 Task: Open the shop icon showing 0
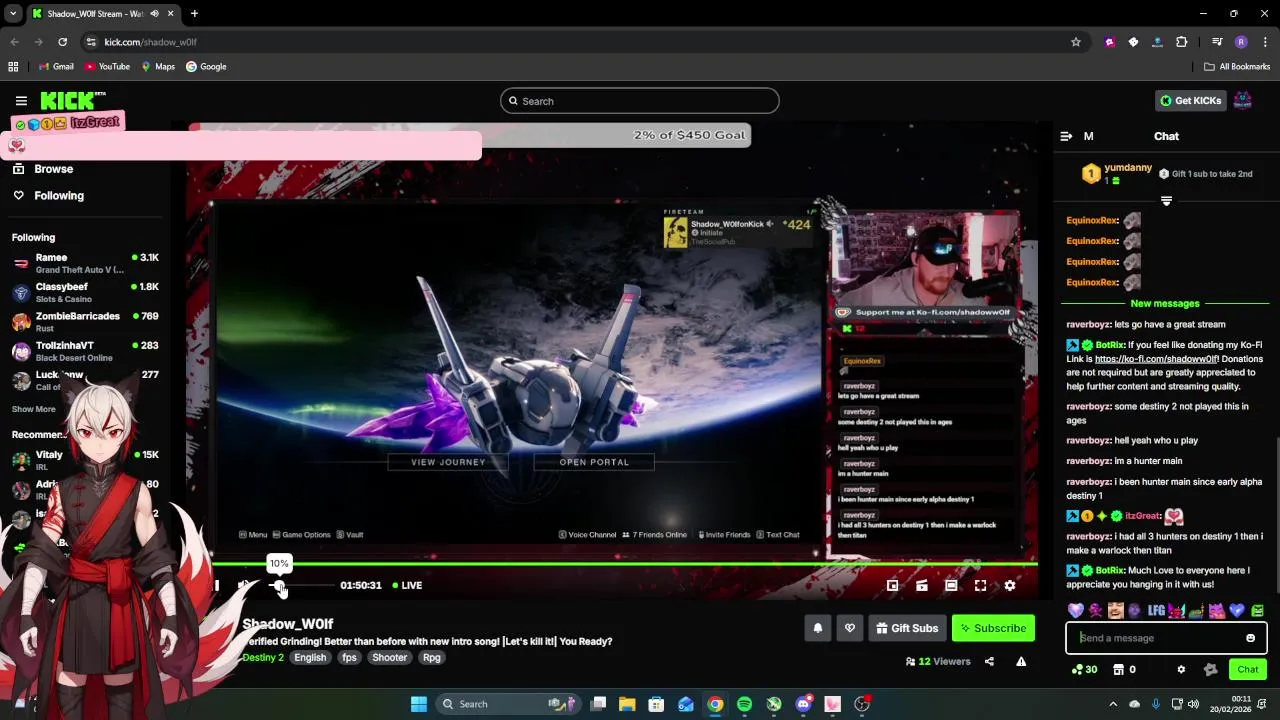click(1125, 670)
